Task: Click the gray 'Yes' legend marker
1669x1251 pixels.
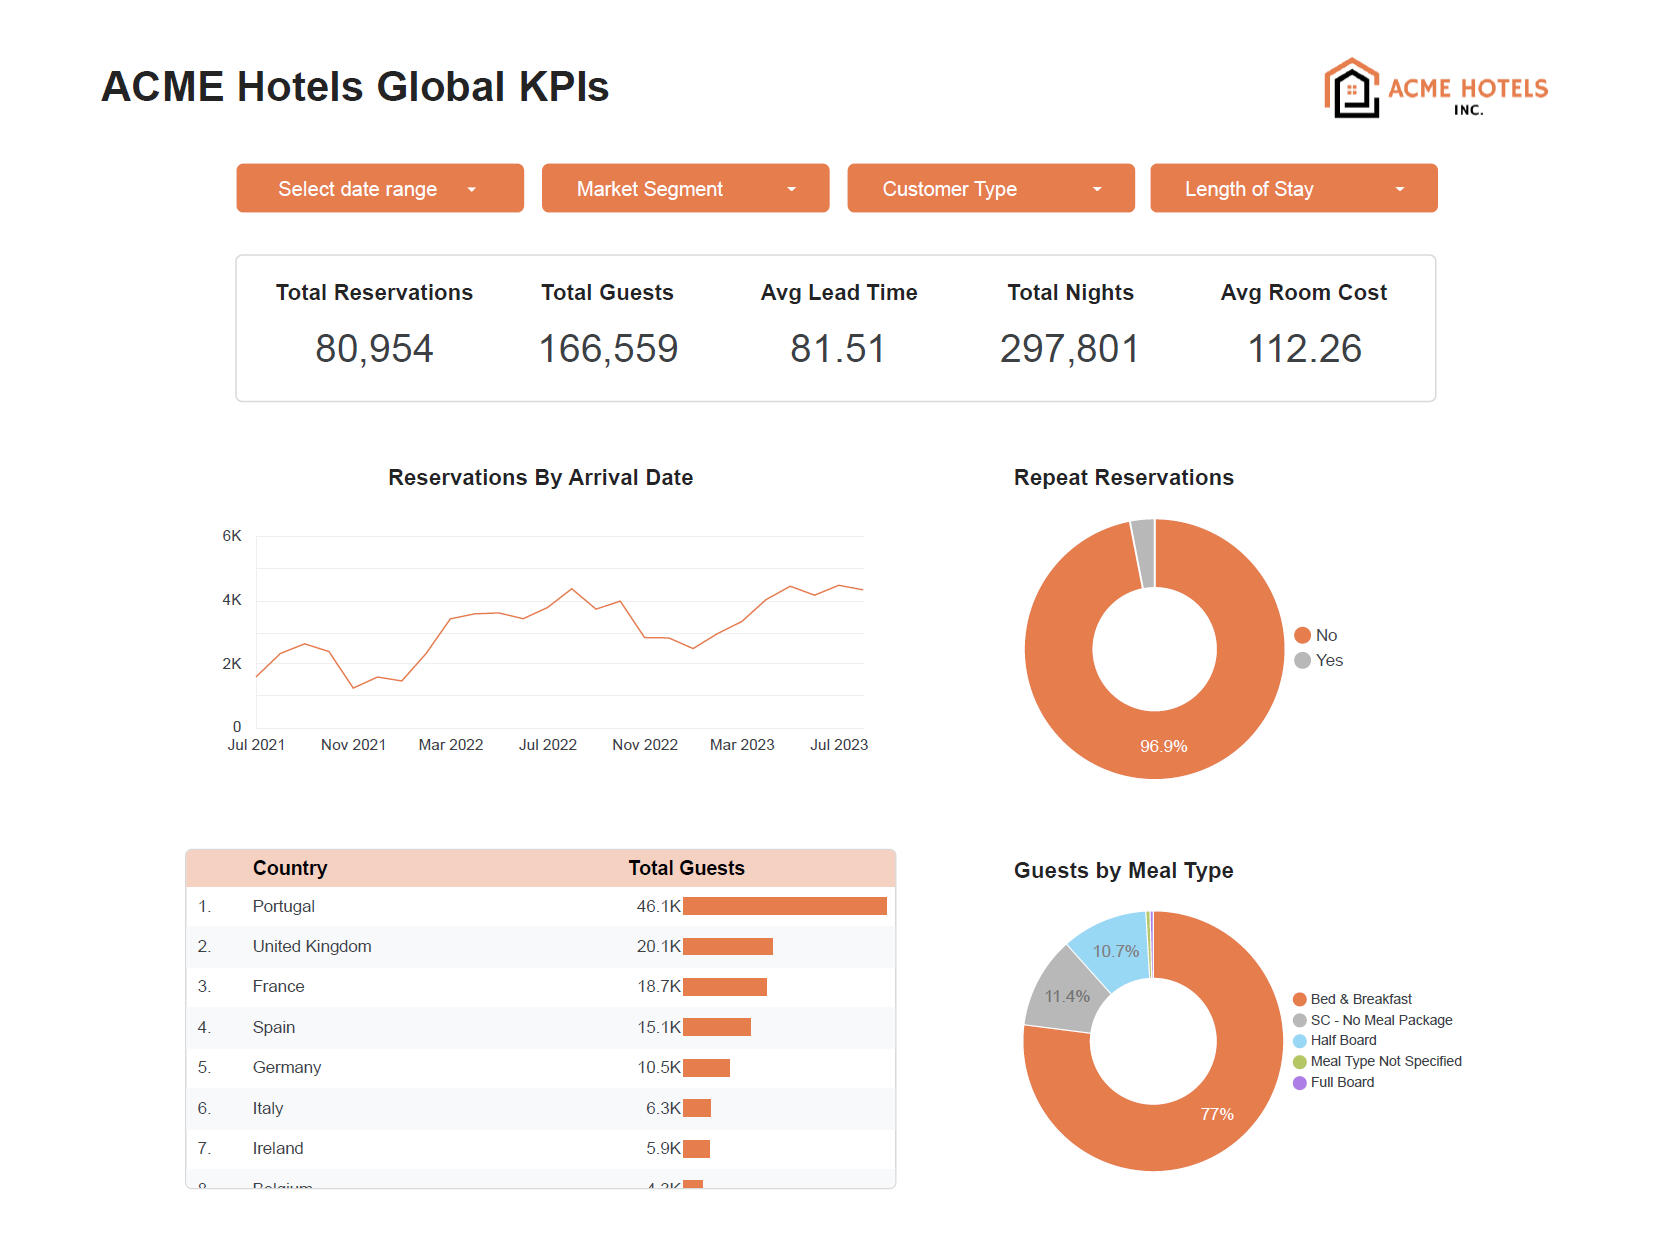Action: pyautogui.click(x=1301, y=660)
